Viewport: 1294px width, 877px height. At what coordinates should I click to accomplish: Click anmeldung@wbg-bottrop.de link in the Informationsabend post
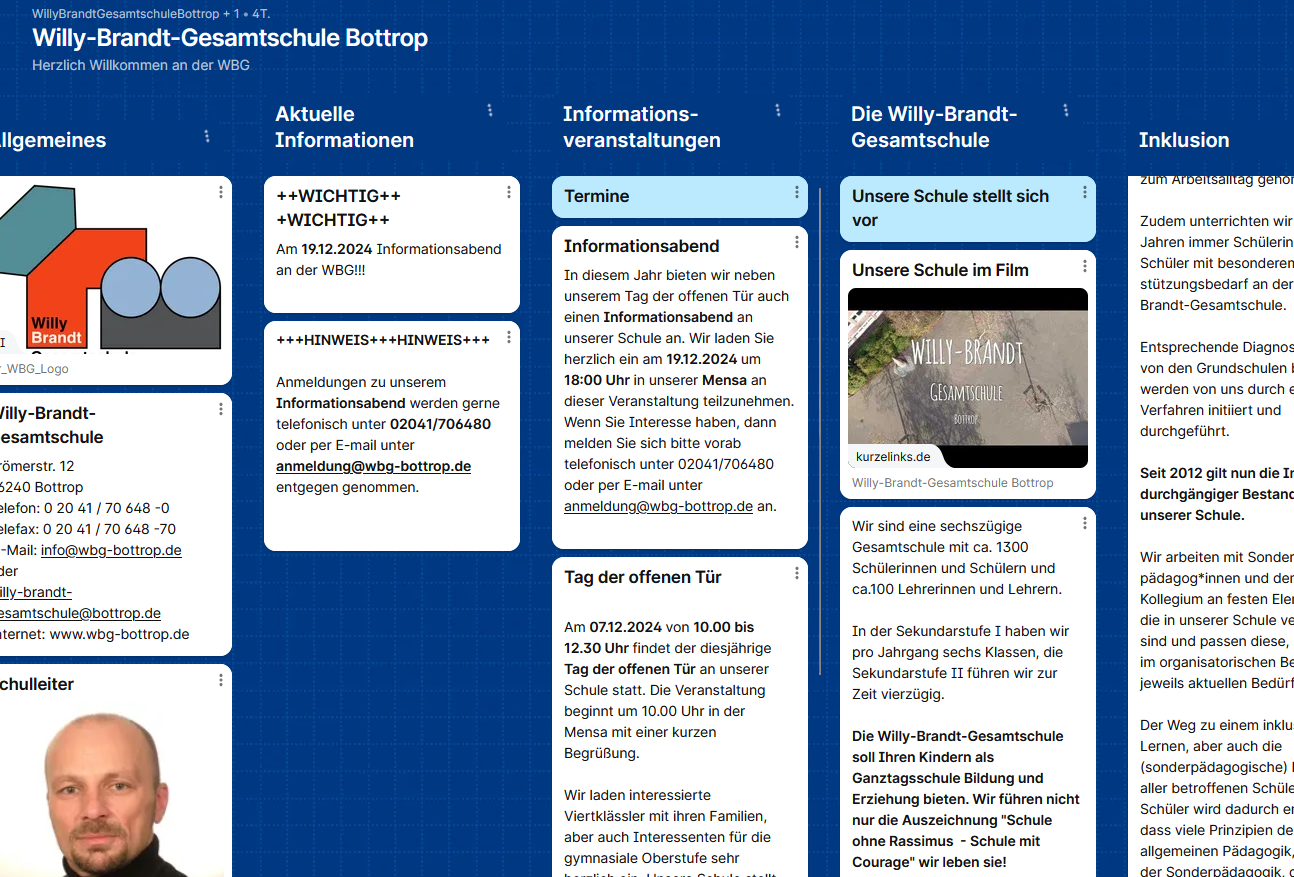pos(658,506)
